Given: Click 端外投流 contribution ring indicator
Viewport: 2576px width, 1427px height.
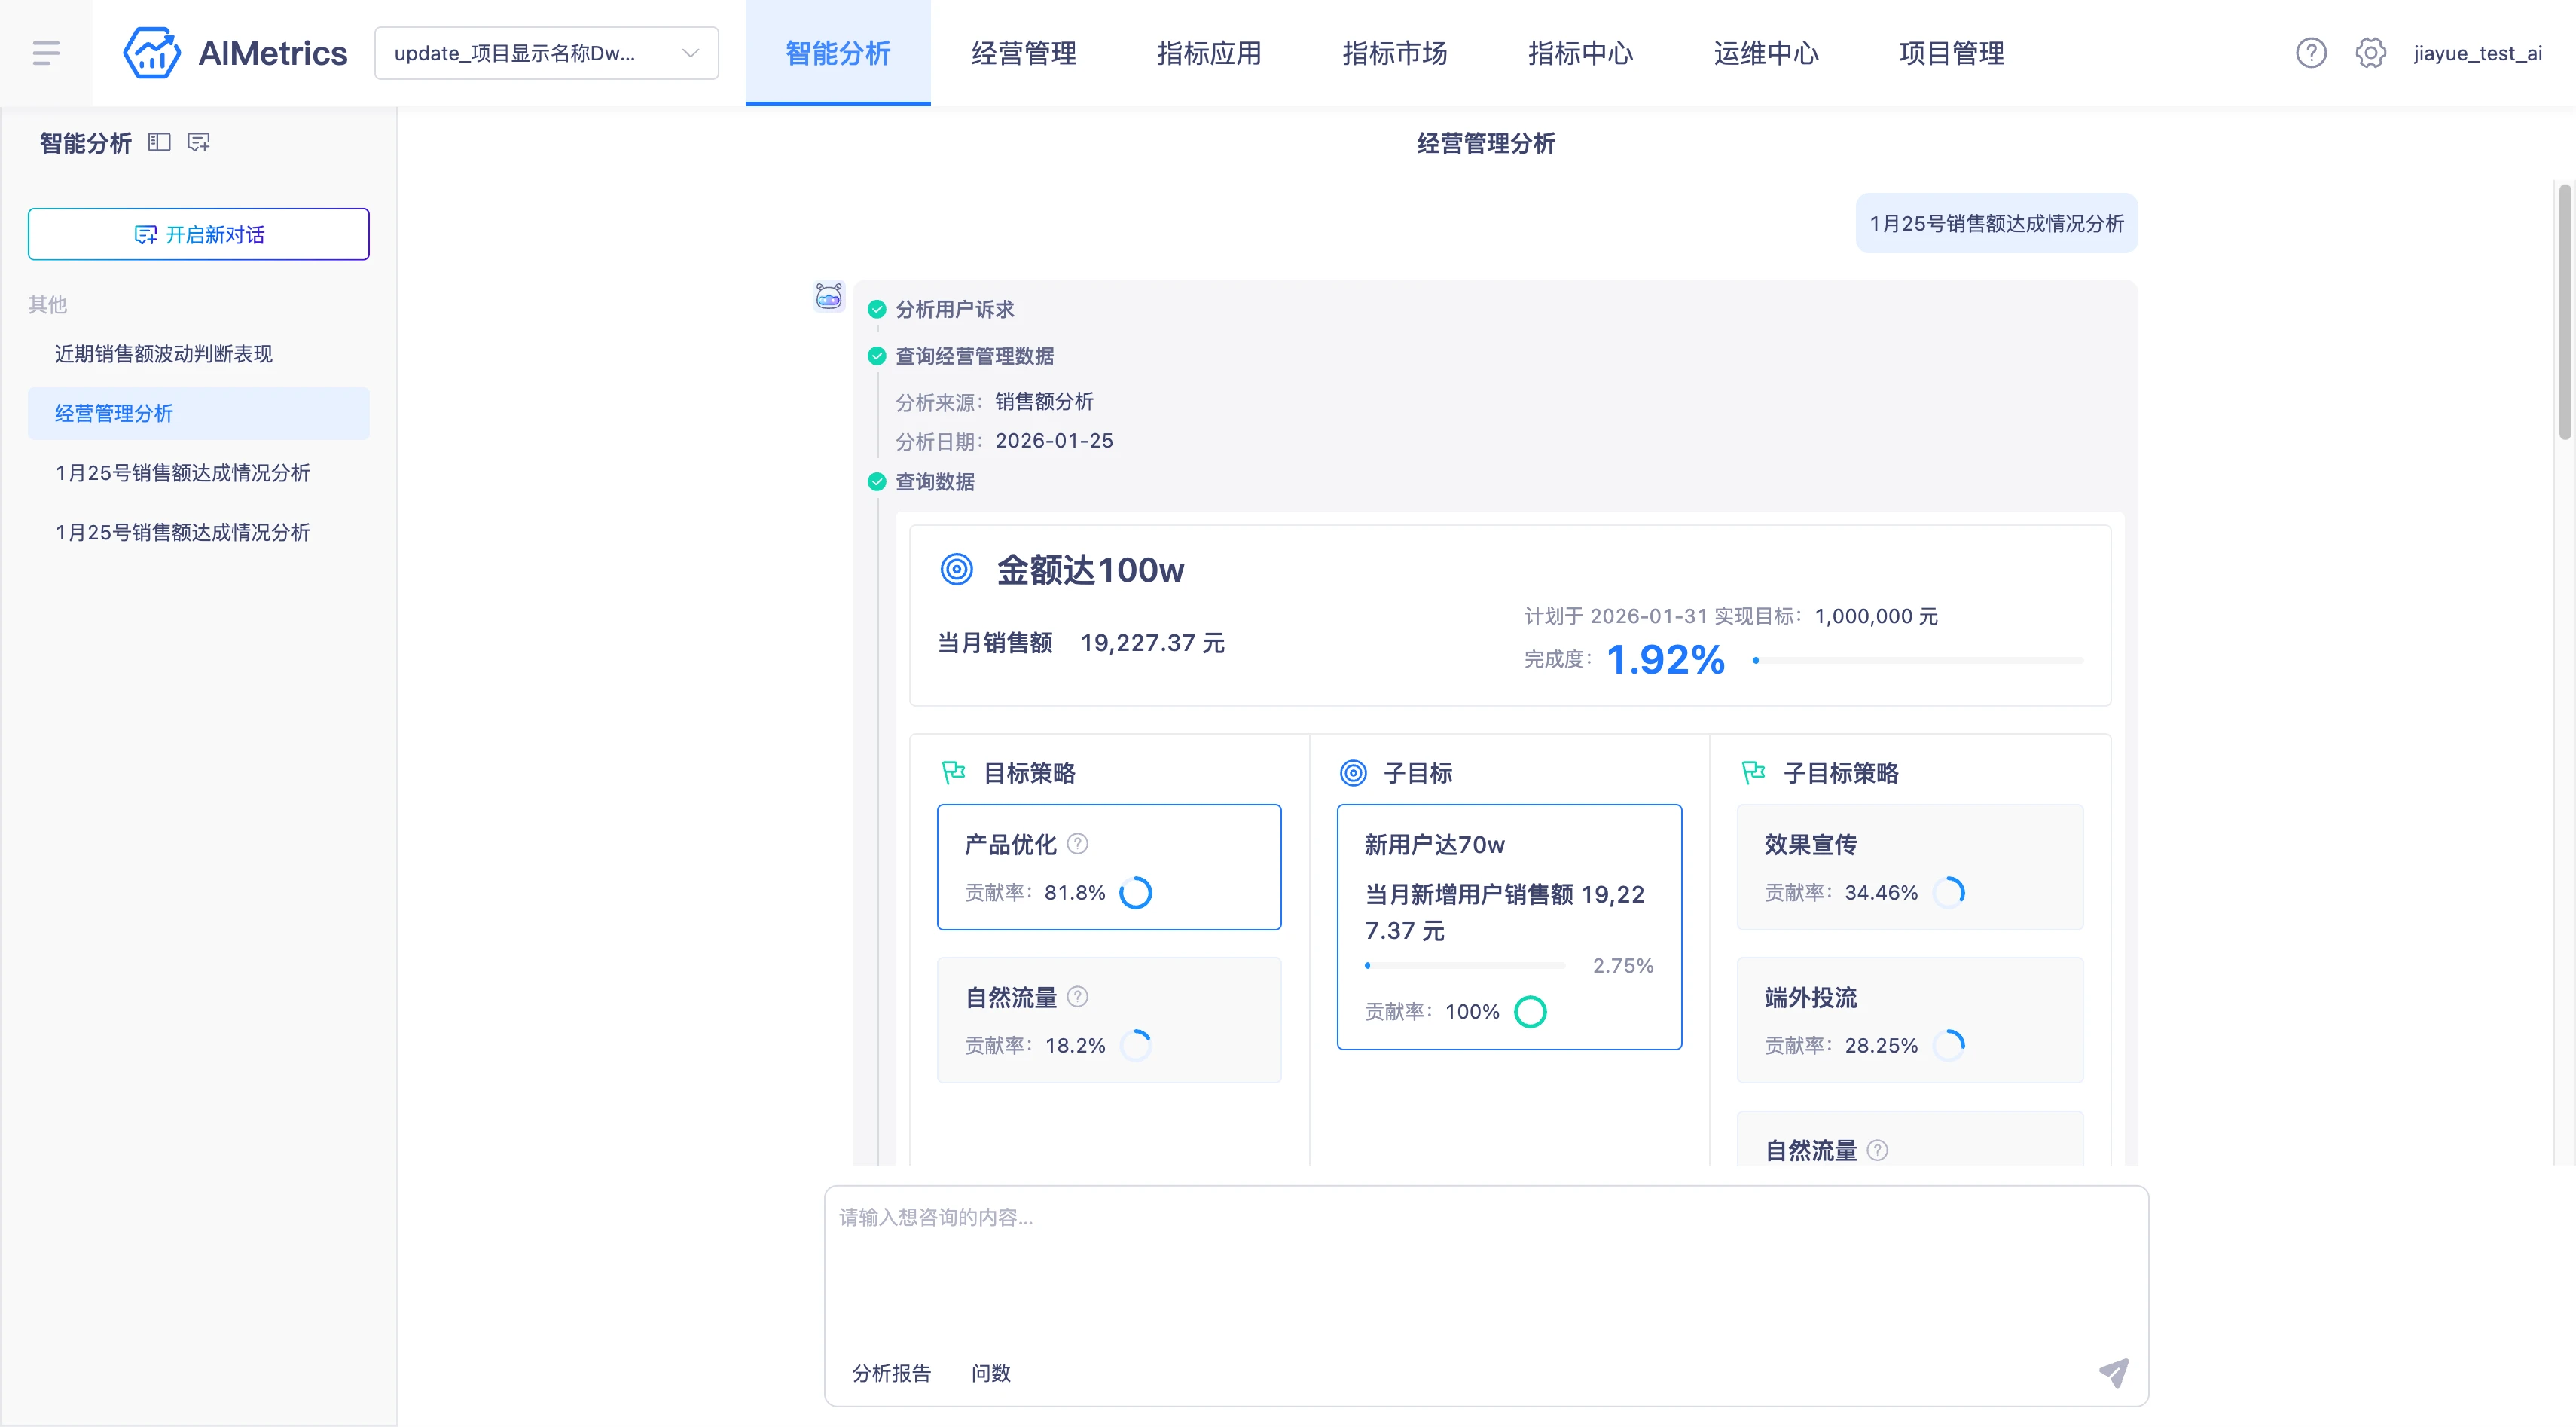Looking at the screenshot, I should pos(1949,1045).
